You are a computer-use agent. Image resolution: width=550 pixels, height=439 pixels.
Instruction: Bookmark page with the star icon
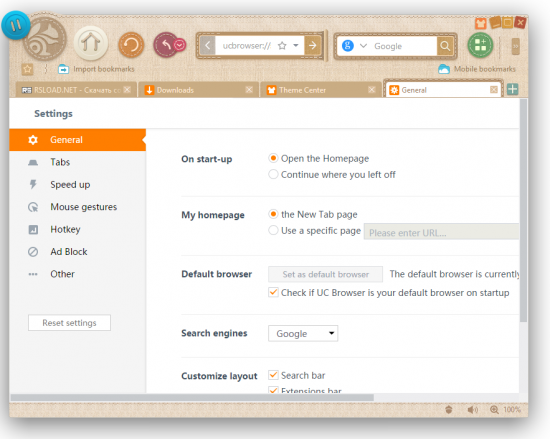pyautogui.click(x=282, y=46)
